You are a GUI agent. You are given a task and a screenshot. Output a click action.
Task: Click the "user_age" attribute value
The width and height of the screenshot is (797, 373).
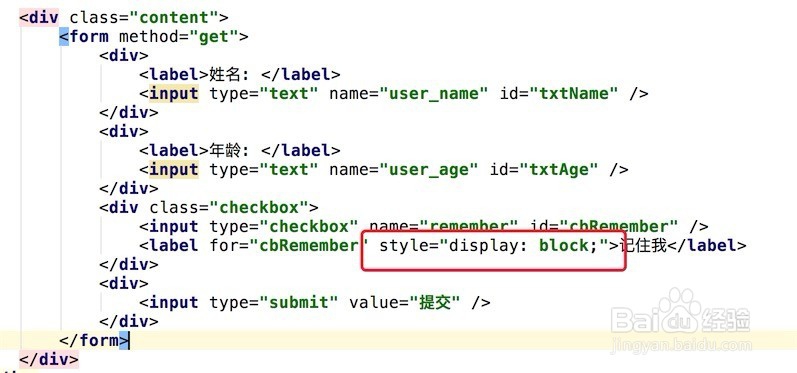(430, 170)
